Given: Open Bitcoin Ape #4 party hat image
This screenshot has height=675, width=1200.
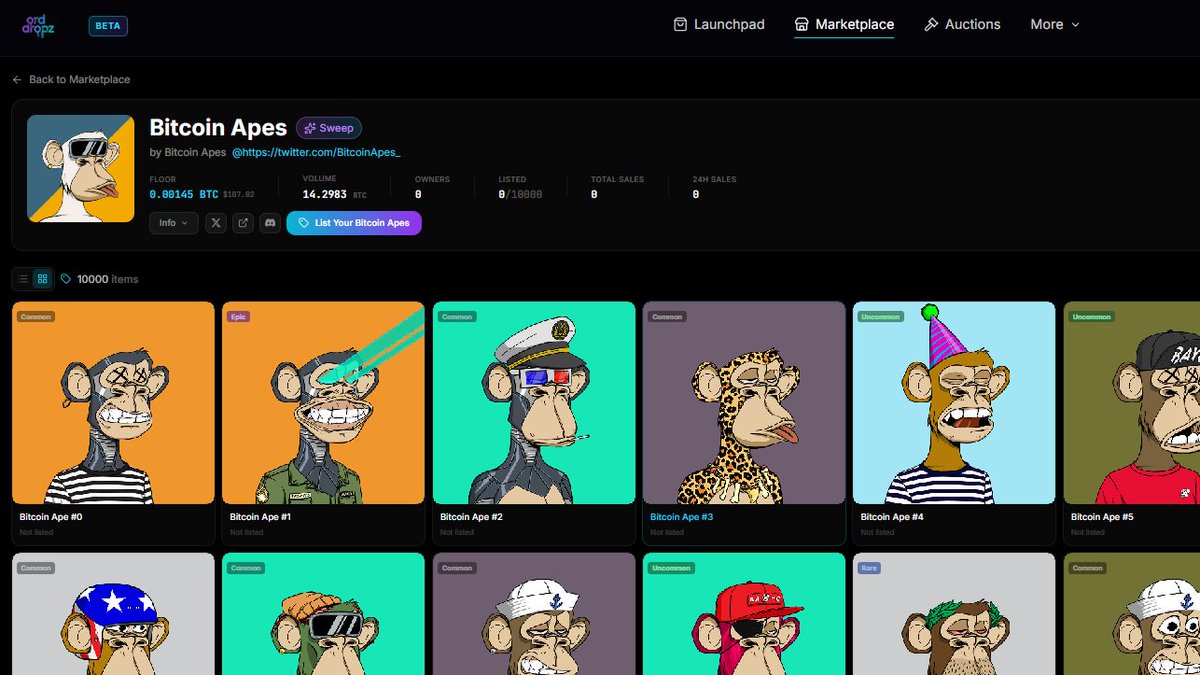Looking at the screenshot, I should point(954,403).
